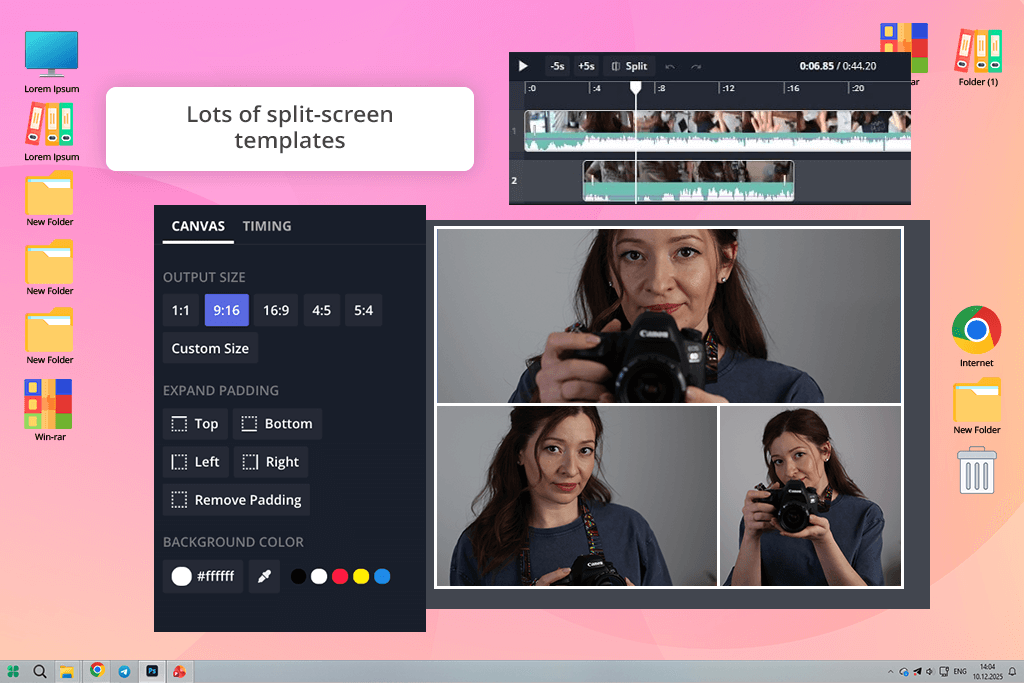Open Photoshop from the taskbar

click(x=152, y=671)
